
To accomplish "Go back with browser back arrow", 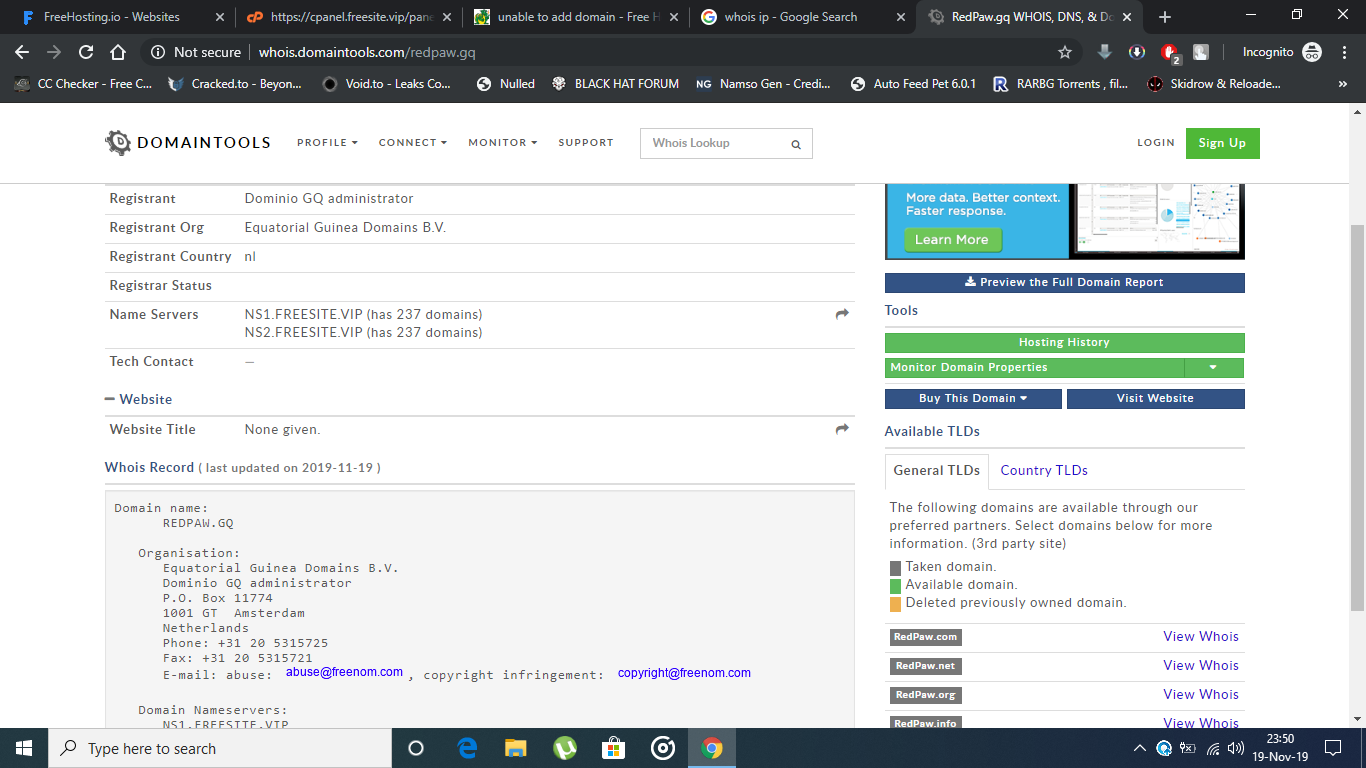I will coord(22,52).
